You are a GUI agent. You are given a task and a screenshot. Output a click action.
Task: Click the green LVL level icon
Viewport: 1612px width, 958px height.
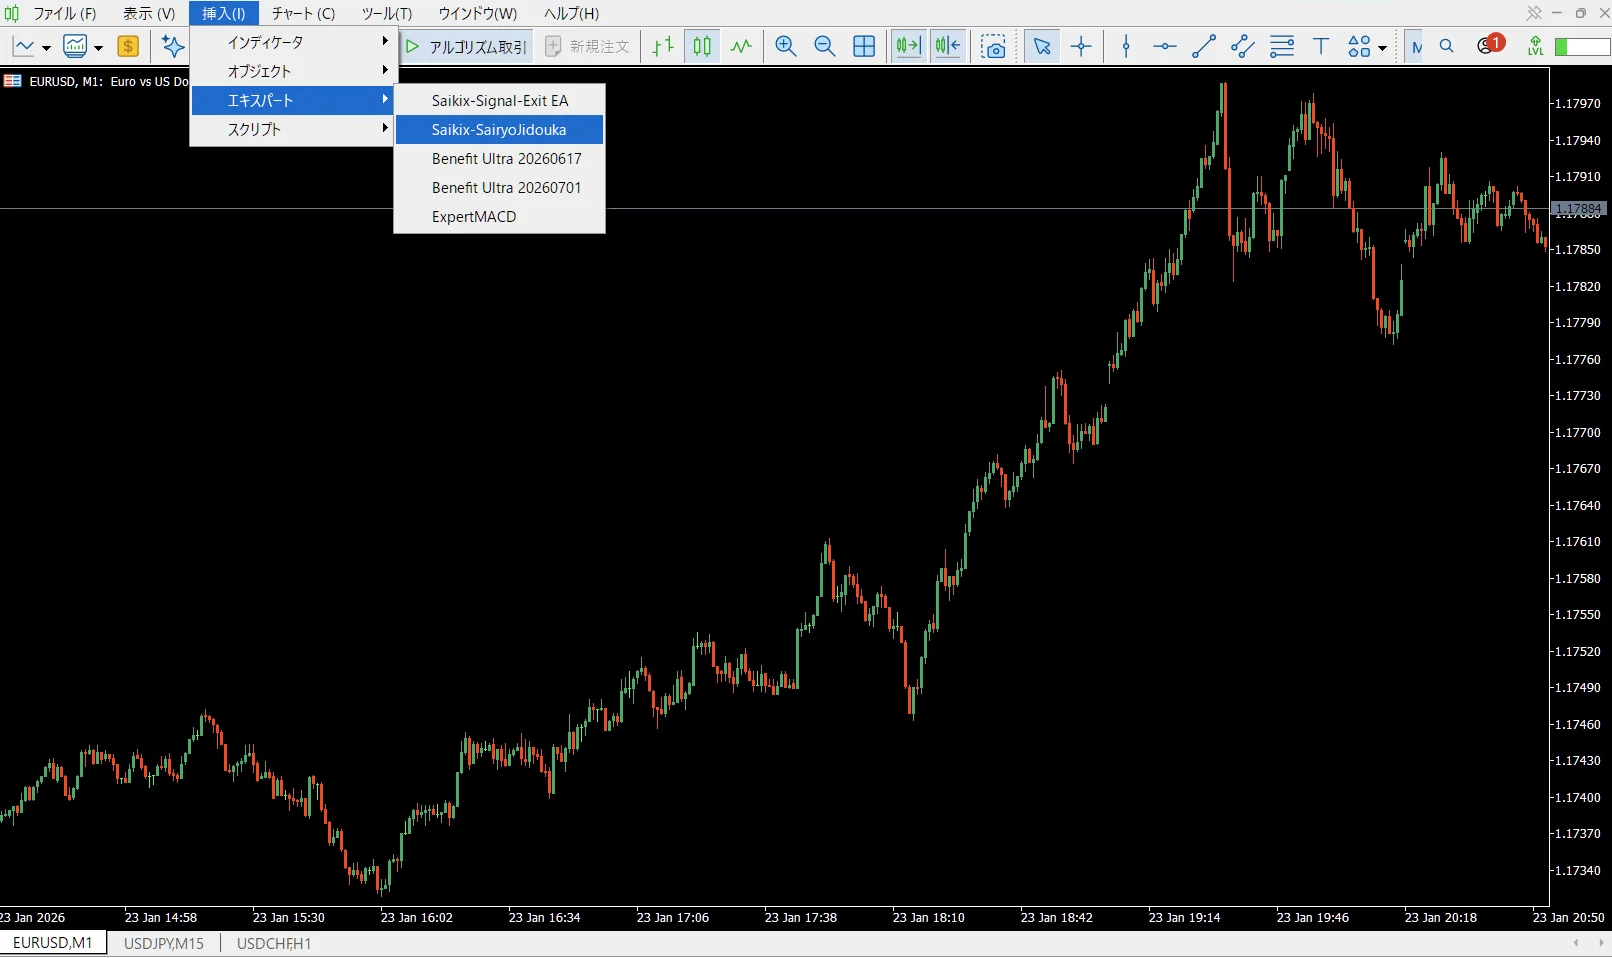[x=1535, y=46]
